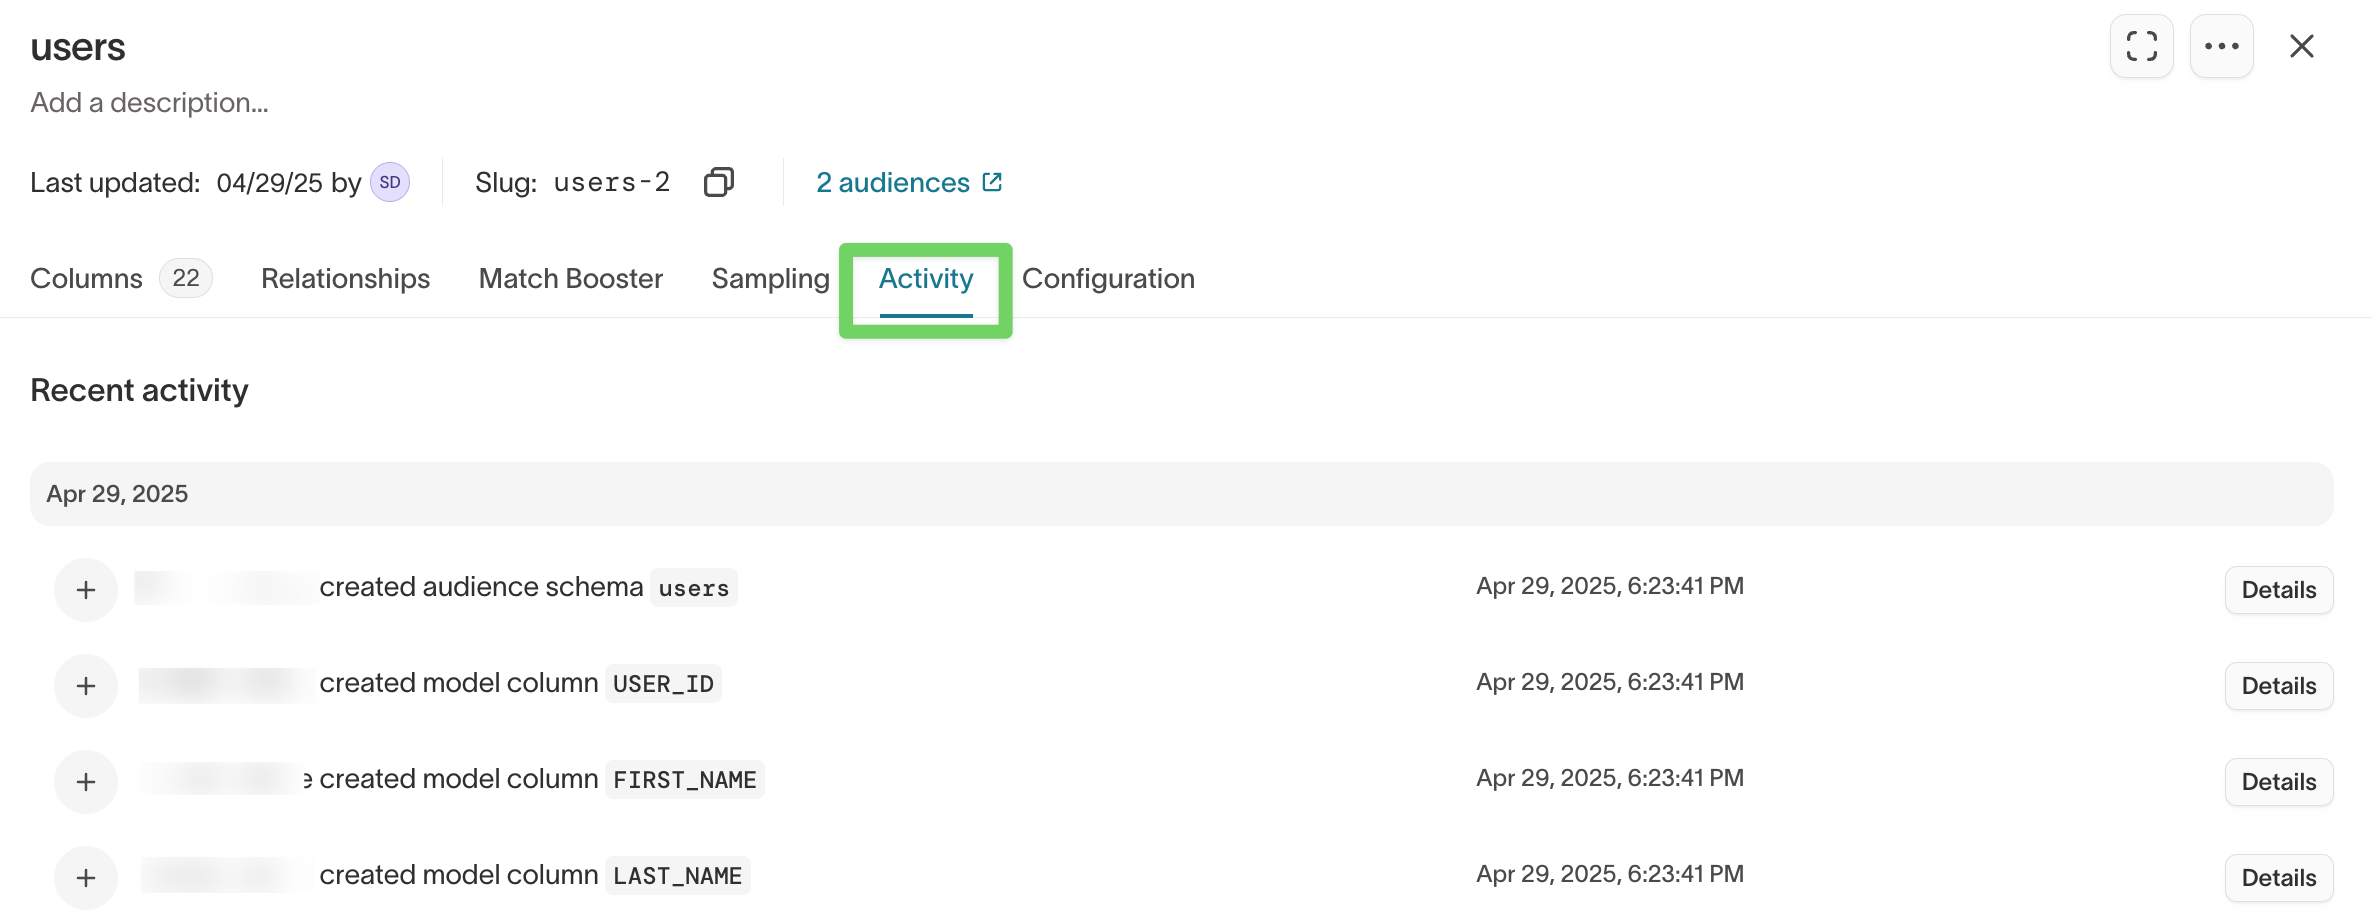Expand the USER_ID column activity entry
This screenshot has height=922, width=2372.
coord(86,685)
